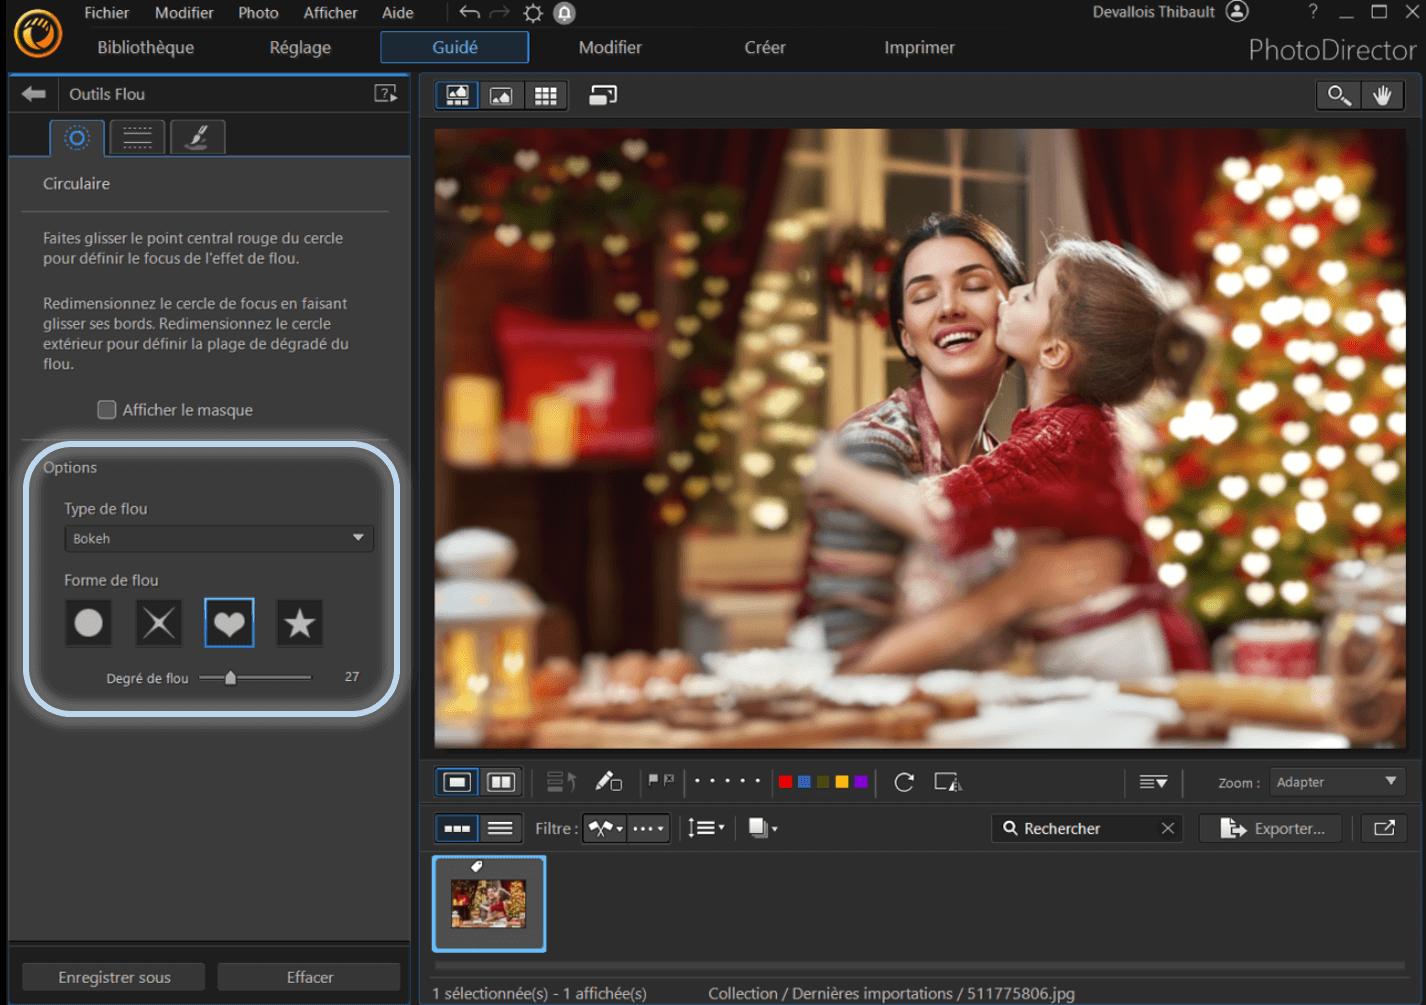
Task: Switch to thumbnail grid view mode
Action: 545,95
